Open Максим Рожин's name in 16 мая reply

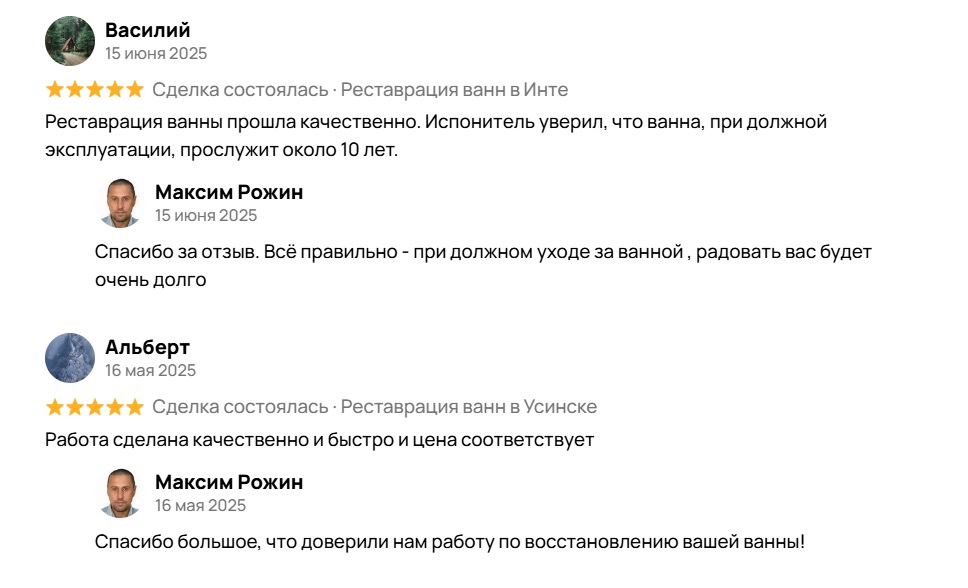228,482
